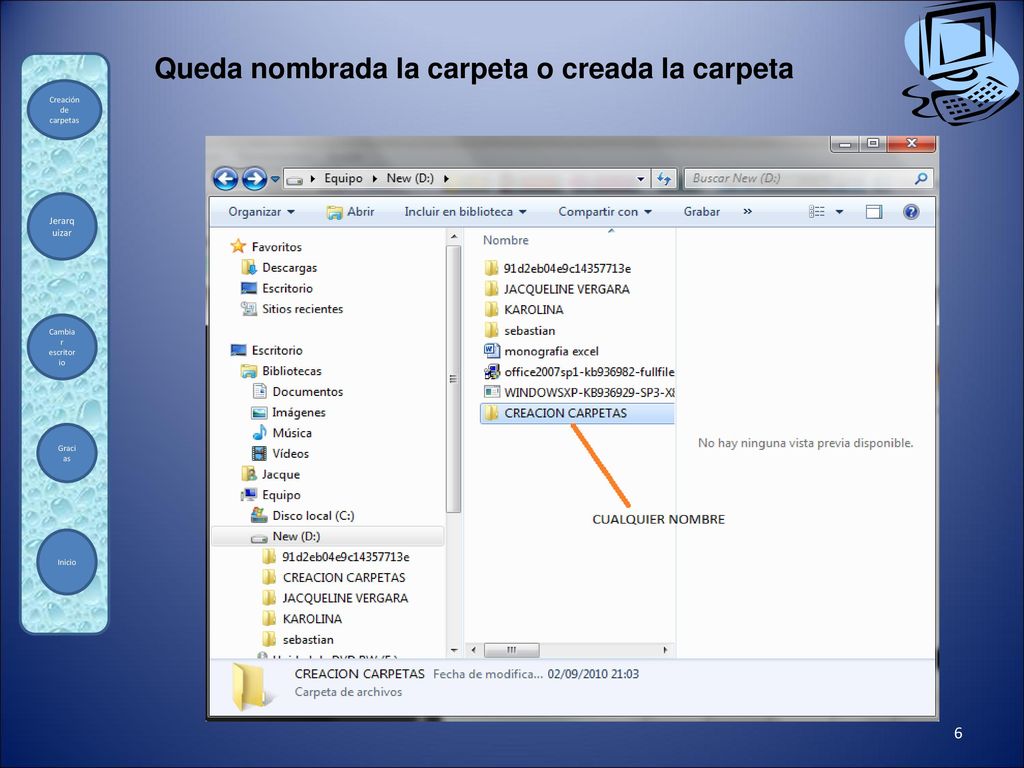Open the Documentos library
The width and height of the screenshot is (1024, 768).
298,392
